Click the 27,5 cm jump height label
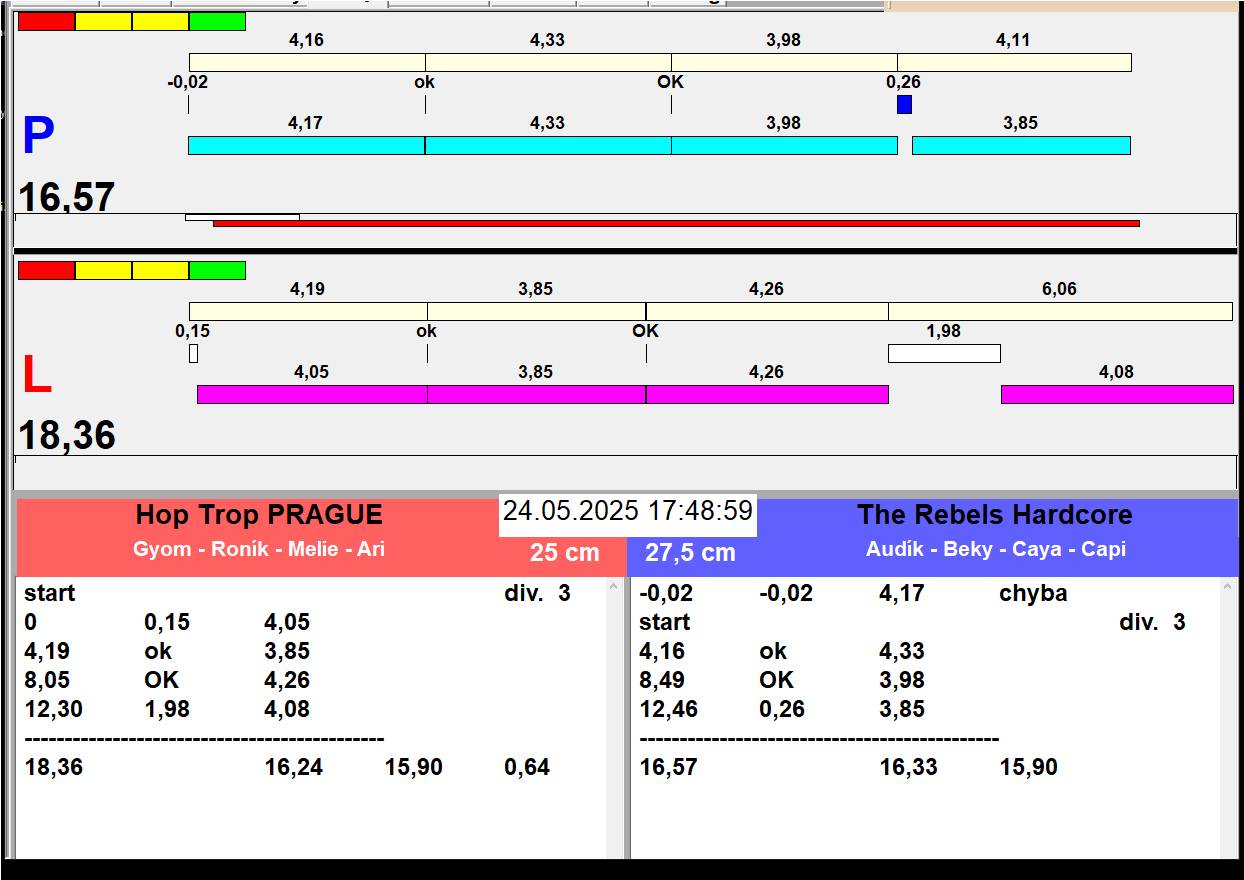This screenshot has height=880, width=1244. 690,552
